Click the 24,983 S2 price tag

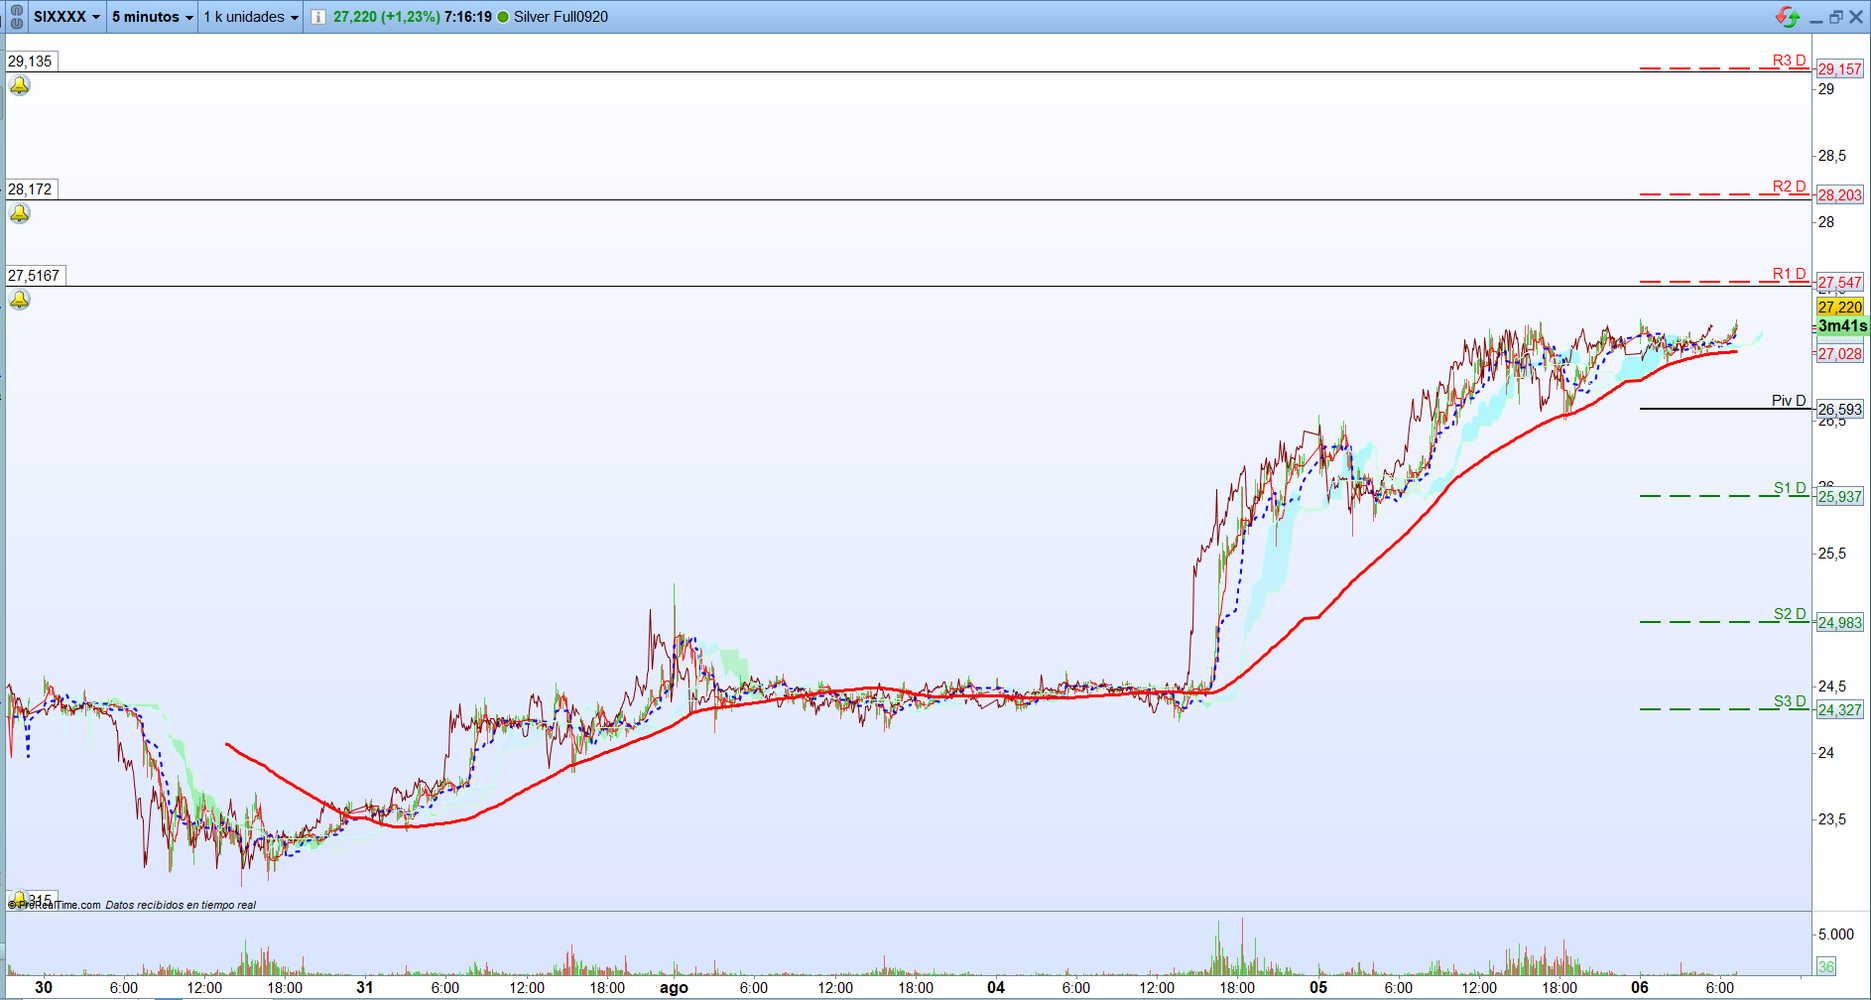(1840, 622)
